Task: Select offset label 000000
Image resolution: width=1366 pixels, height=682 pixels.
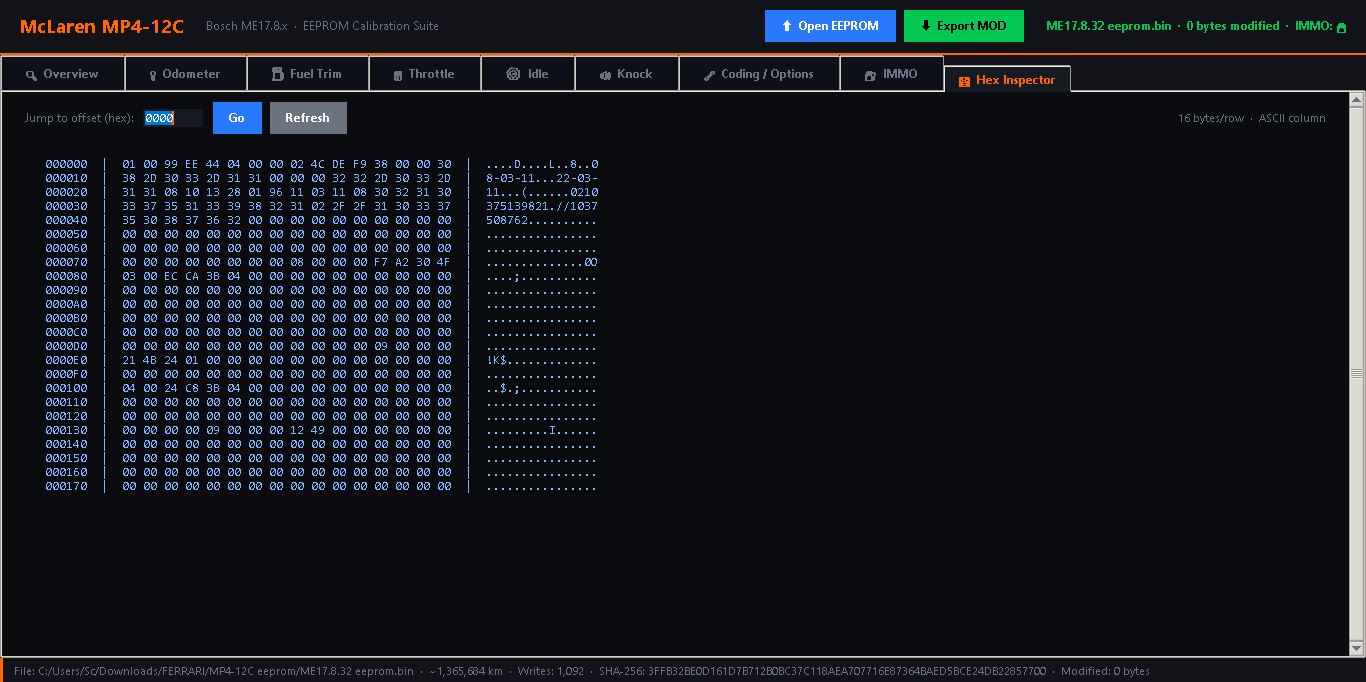Action: [66, 164]
